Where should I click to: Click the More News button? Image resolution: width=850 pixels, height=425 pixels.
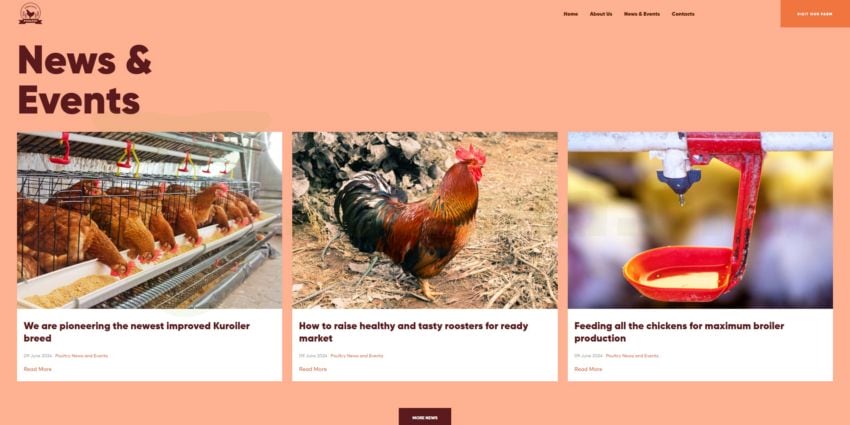[x=424, y=417]
